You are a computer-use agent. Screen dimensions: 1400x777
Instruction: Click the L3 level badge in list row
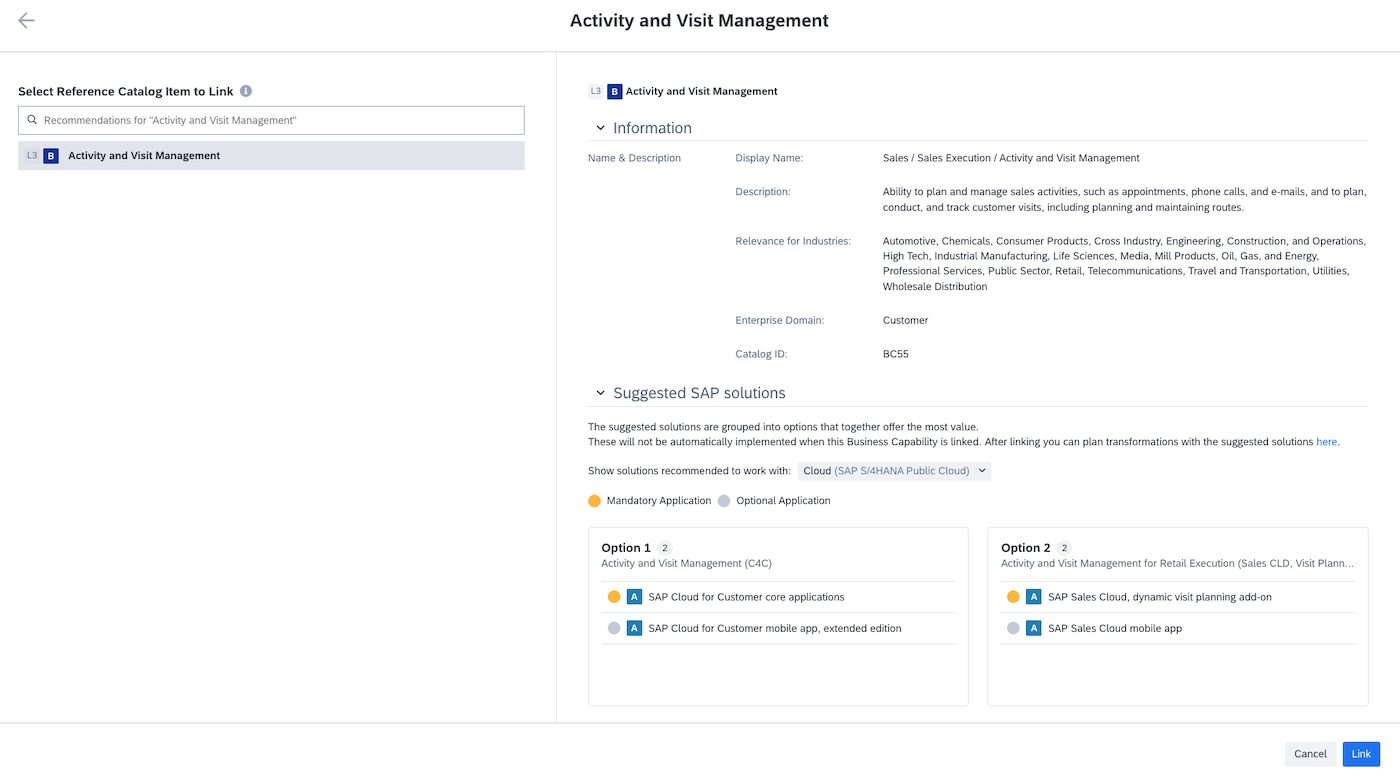click(x=32, y=156)
